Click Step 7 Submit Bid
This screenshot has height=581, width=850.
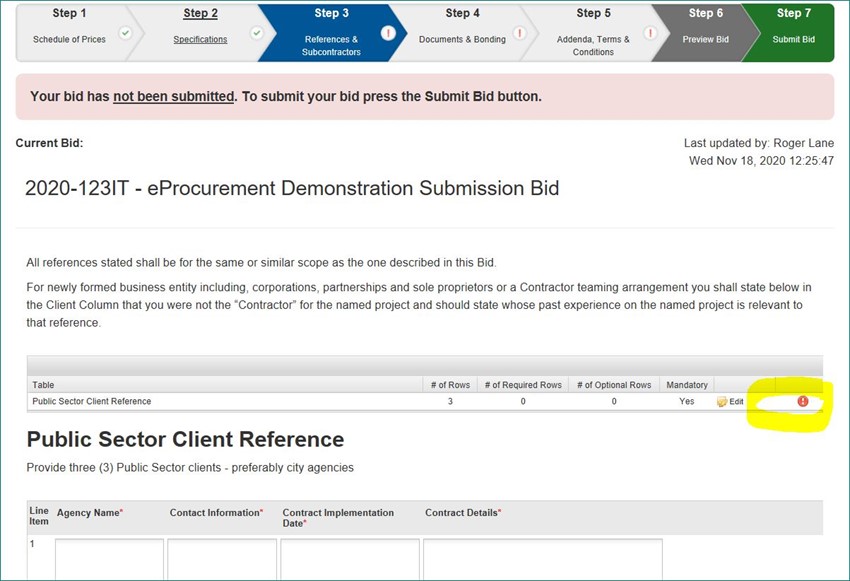793,33
